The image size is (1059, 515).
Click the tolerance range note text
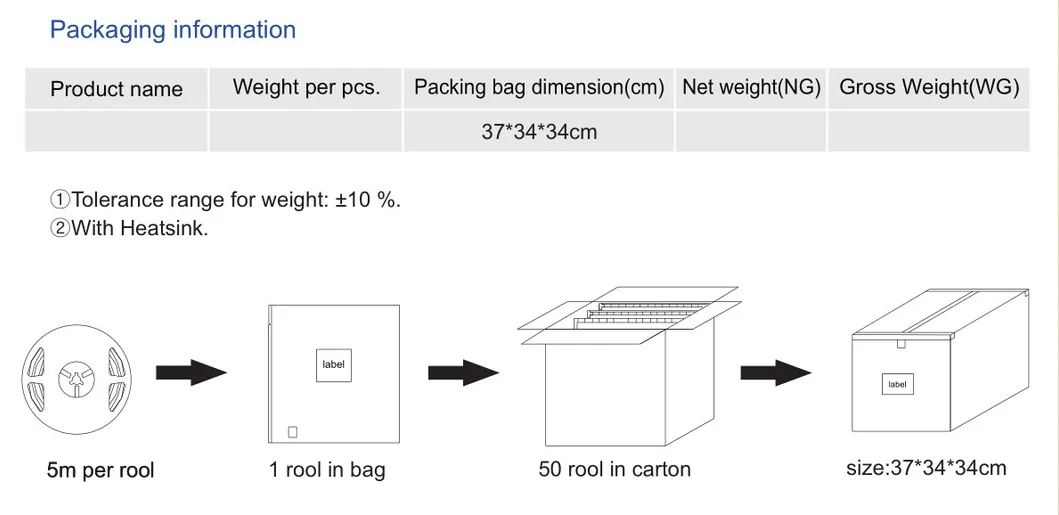pos(226,199)
